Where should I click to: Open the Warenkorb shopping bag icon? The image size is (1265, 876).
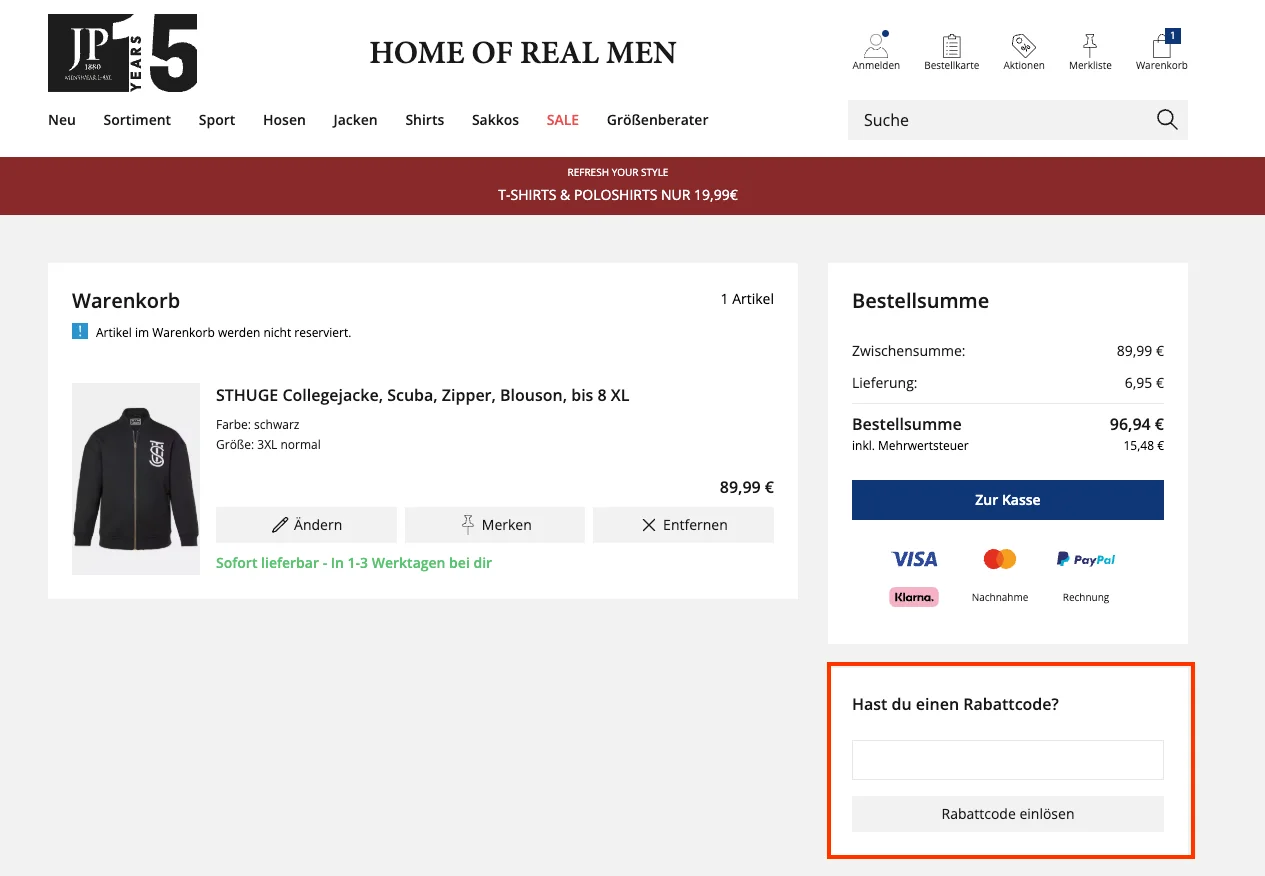[1161, 46]
